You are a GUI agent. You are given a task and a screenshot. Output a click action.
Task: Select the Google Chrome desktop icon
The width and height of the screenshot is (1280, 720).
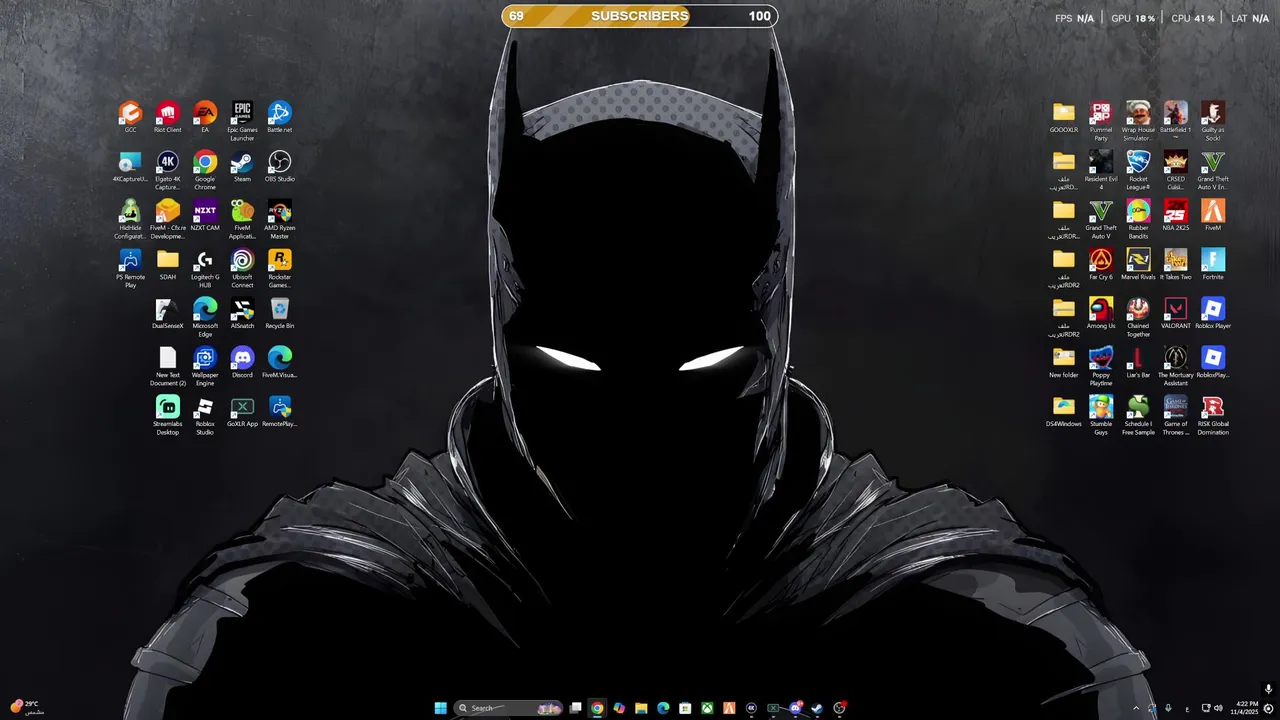pos(205,171)
